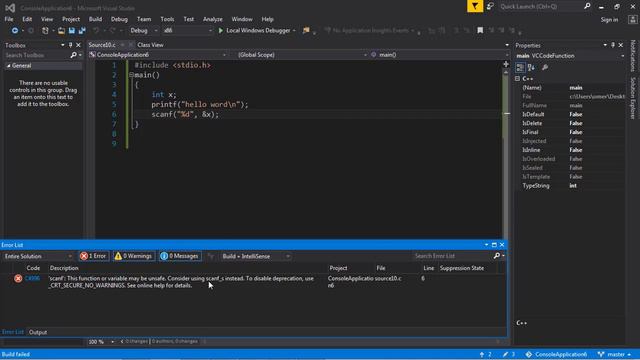Pin the Toolbox panel with its pushpin
This screenshot has width=640, height=360.
(70, 45)
